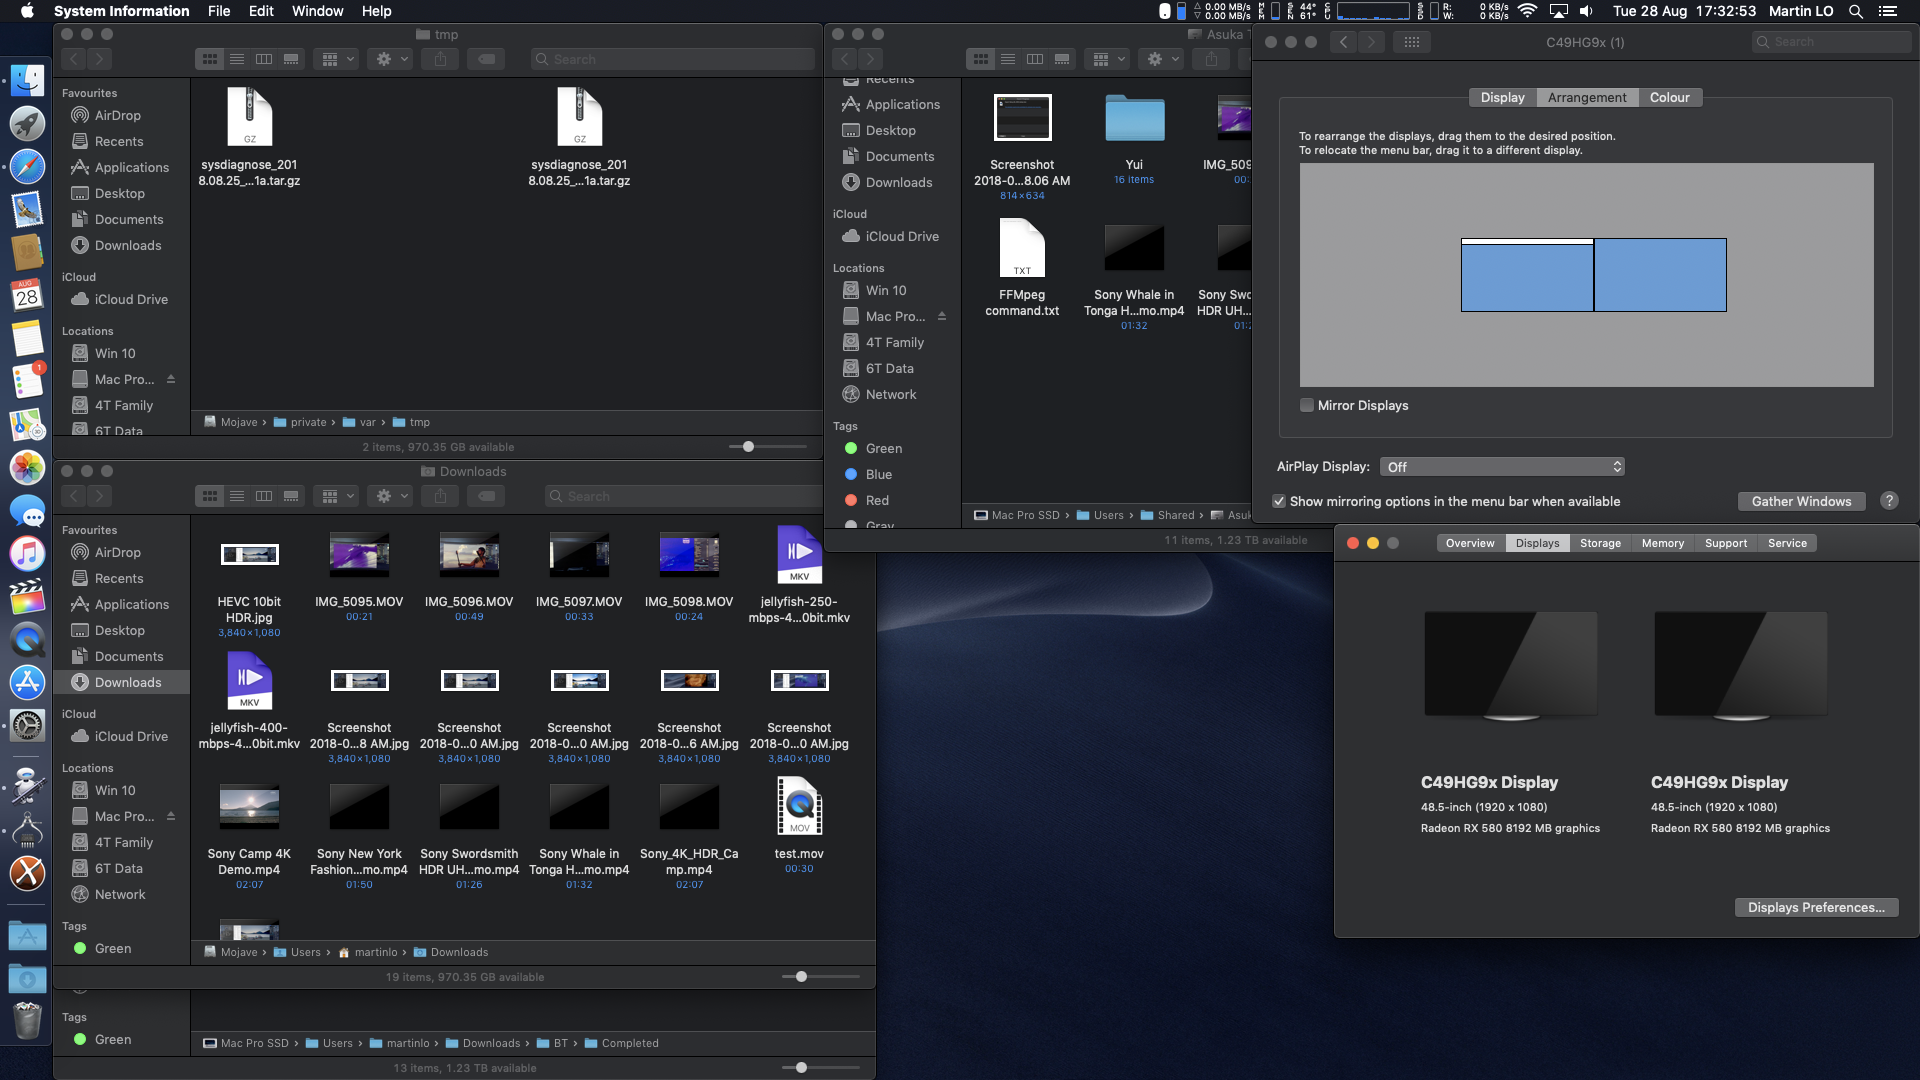Switch tmp window to icon view

click(210, 59)
